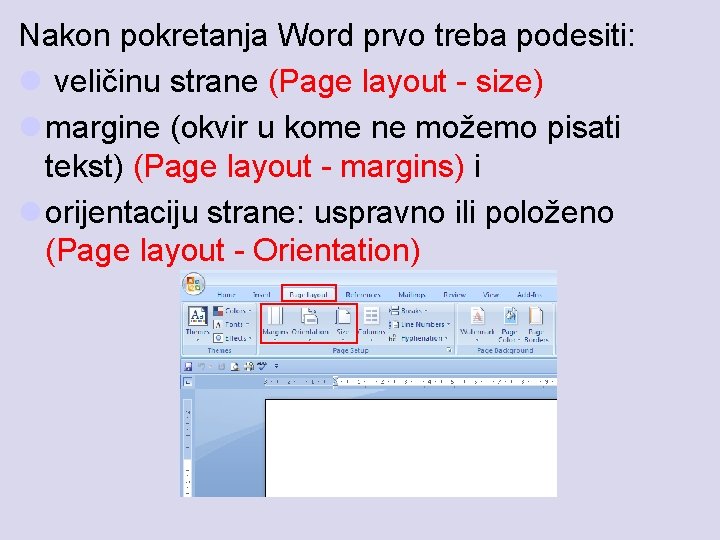
Task: Open the Margins menu in Page Setup
Action: (x=275, y=324)
